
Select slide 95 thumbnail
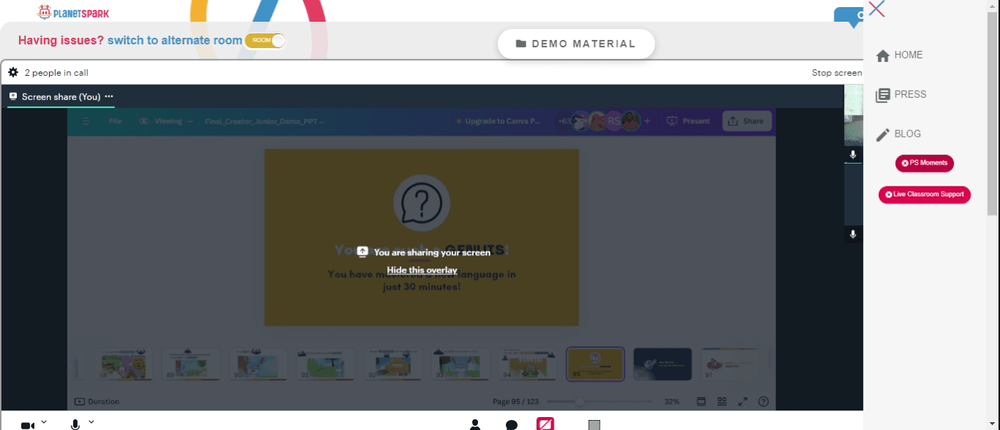595,364
